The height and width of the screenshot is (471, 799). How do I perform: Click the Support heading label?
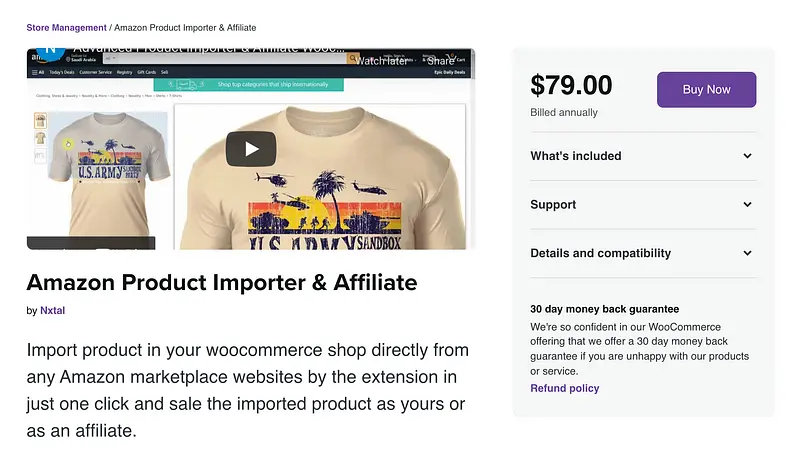(553, 205)
